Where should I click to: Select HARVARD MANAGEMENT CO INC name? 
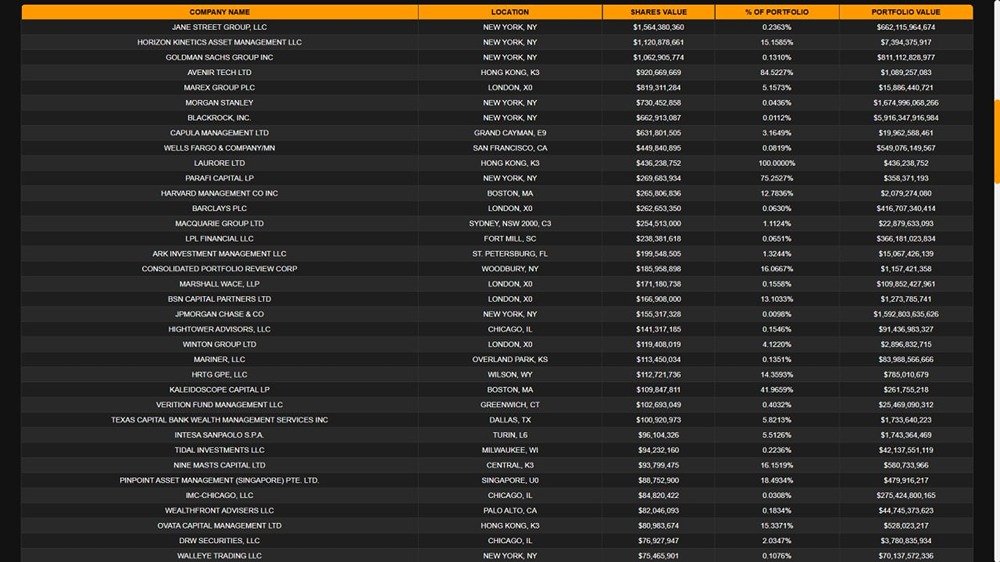click(x=219, y=193)
